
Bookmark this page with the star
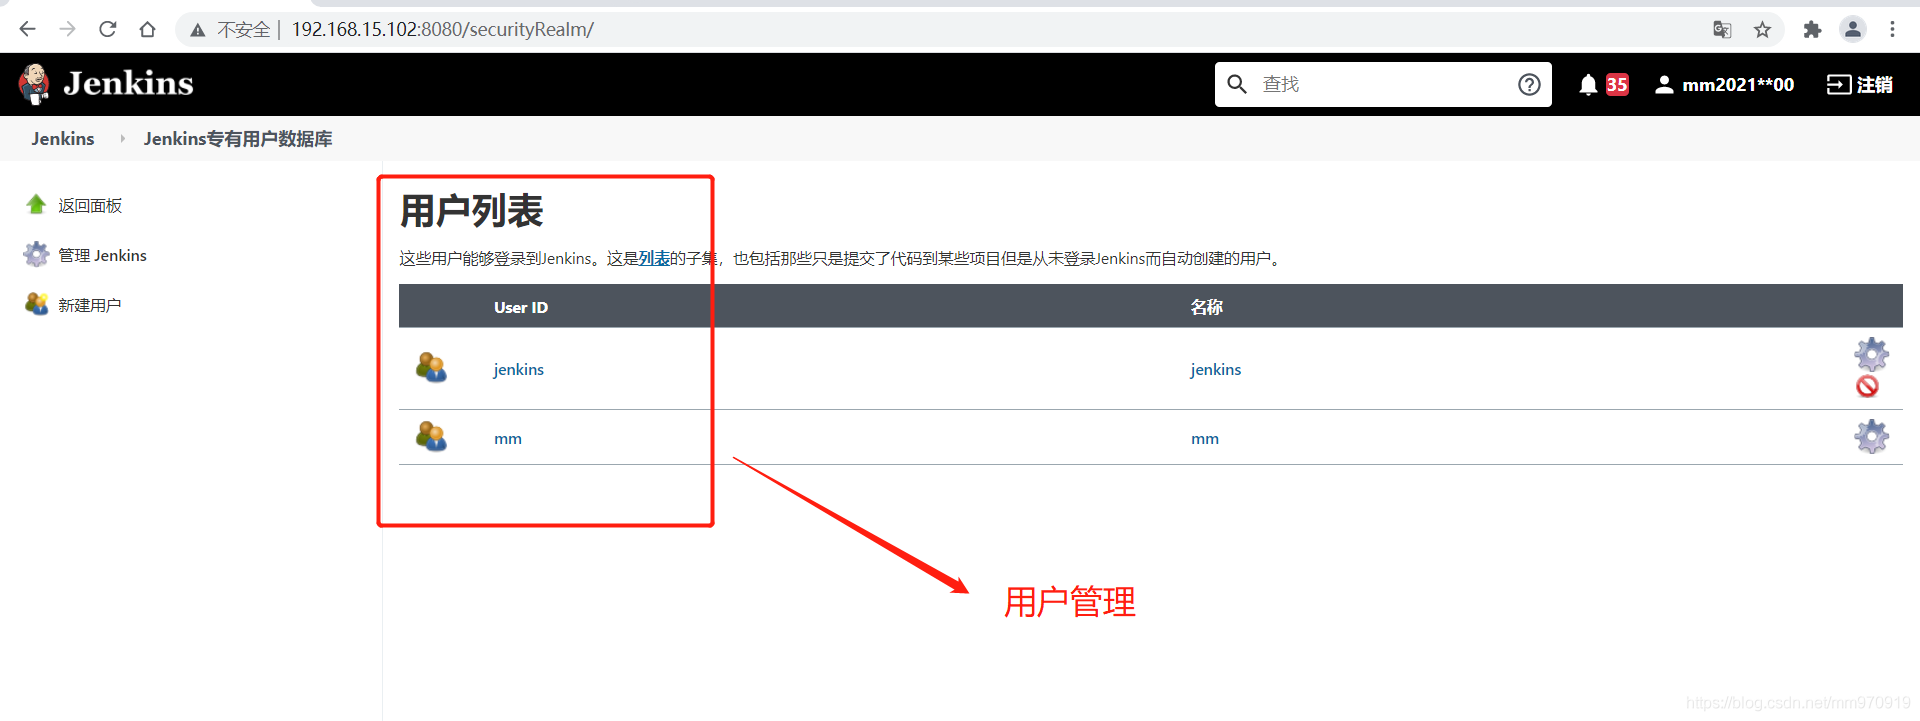coord(1762,29)
